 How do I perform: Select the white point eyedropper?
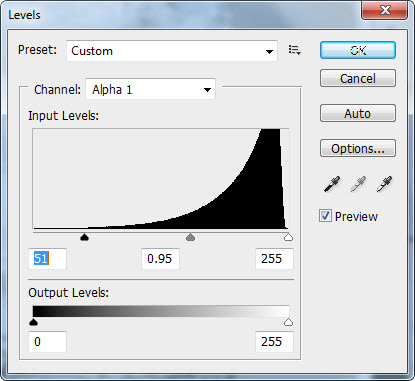click(x=384, y=184)
